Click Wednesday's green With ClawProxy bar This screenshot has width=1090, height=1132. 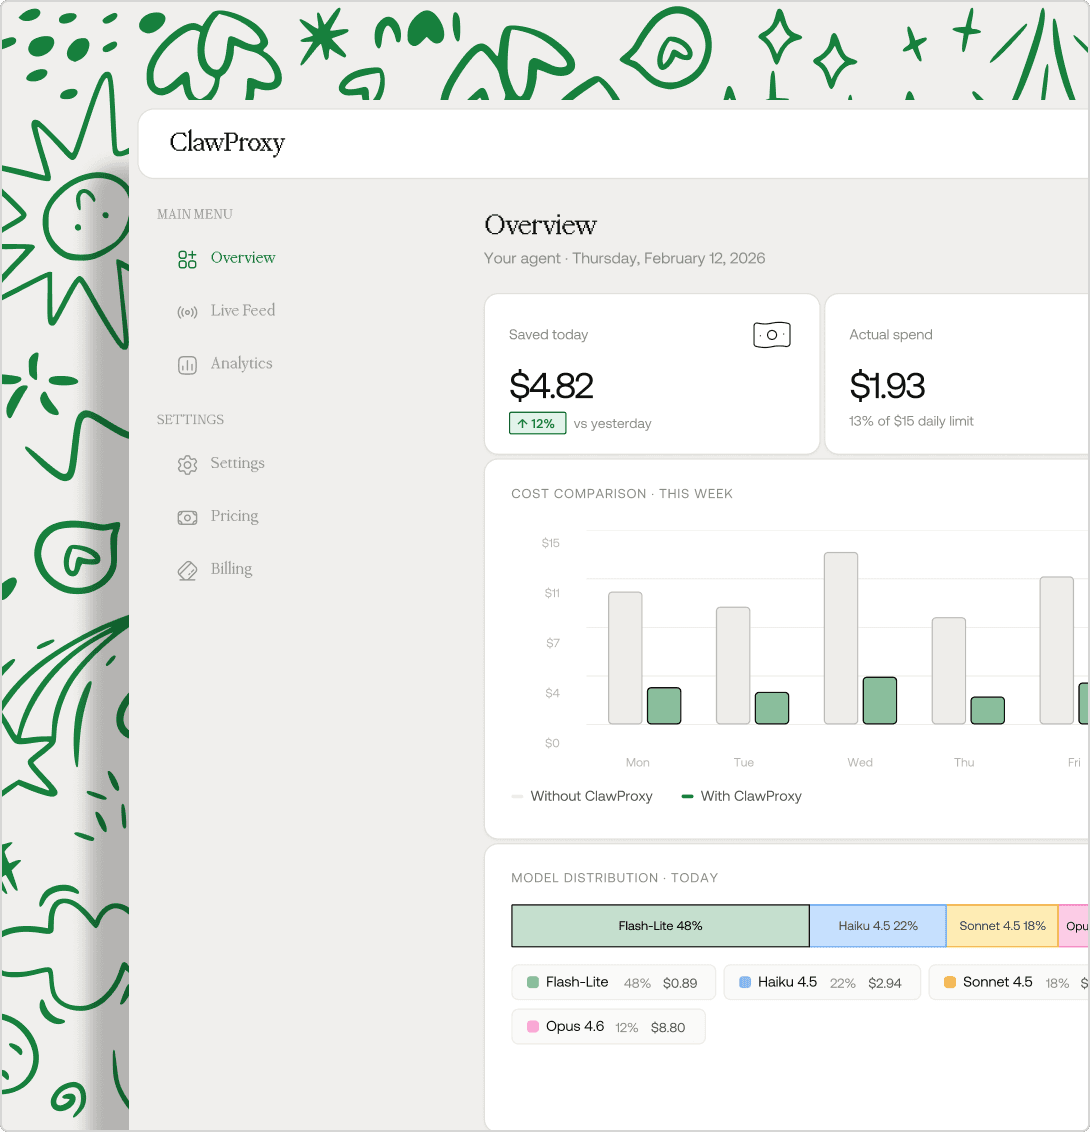(x=879, y=700)
